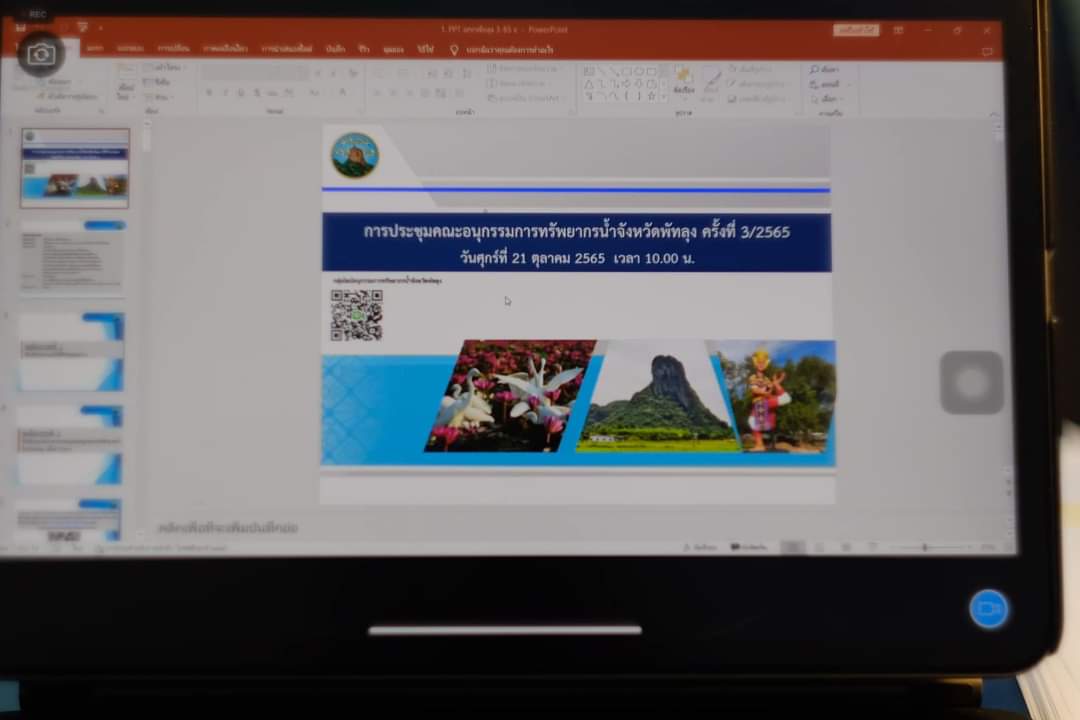Click the Replace button

(829, 85)
